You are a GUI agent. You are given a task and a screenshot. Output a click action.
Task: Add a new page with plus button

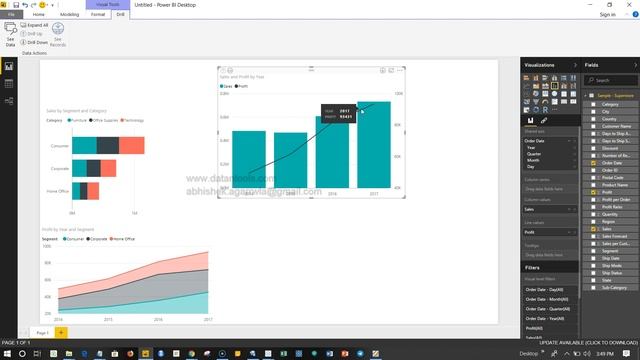click(61, 333)
